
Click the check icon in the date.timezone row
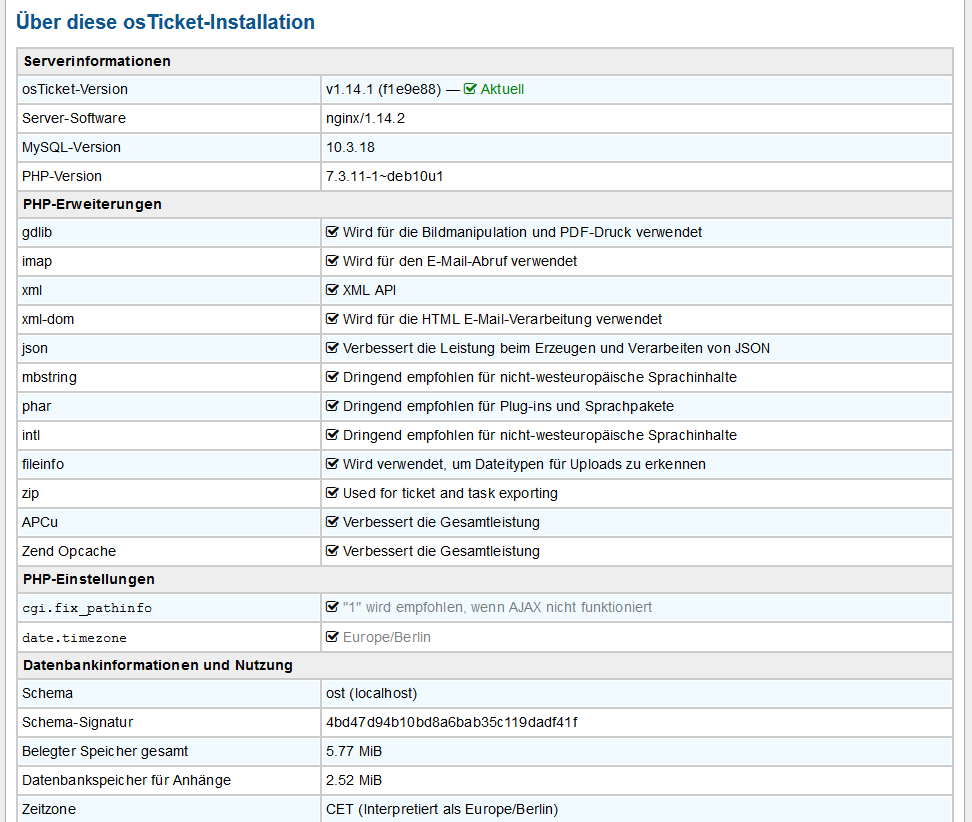pyautogui.click(x=332, y=637)
